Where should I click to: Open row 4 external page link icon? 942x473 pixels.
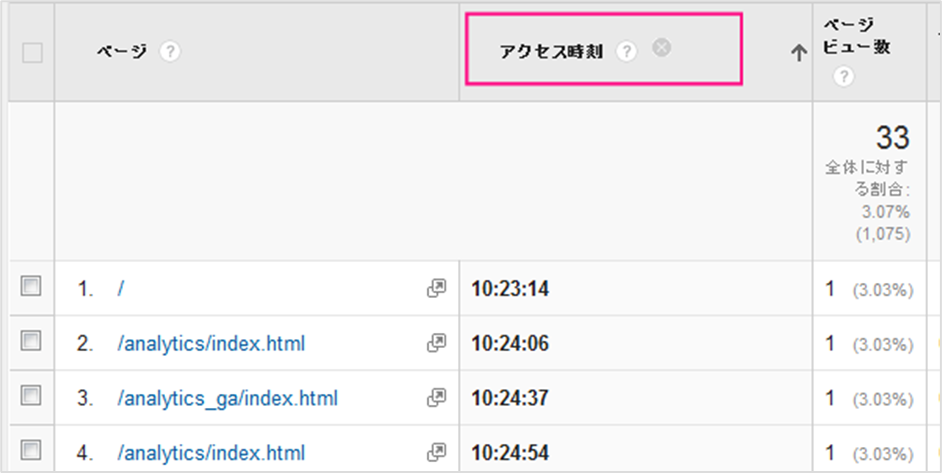click(436, 452)
